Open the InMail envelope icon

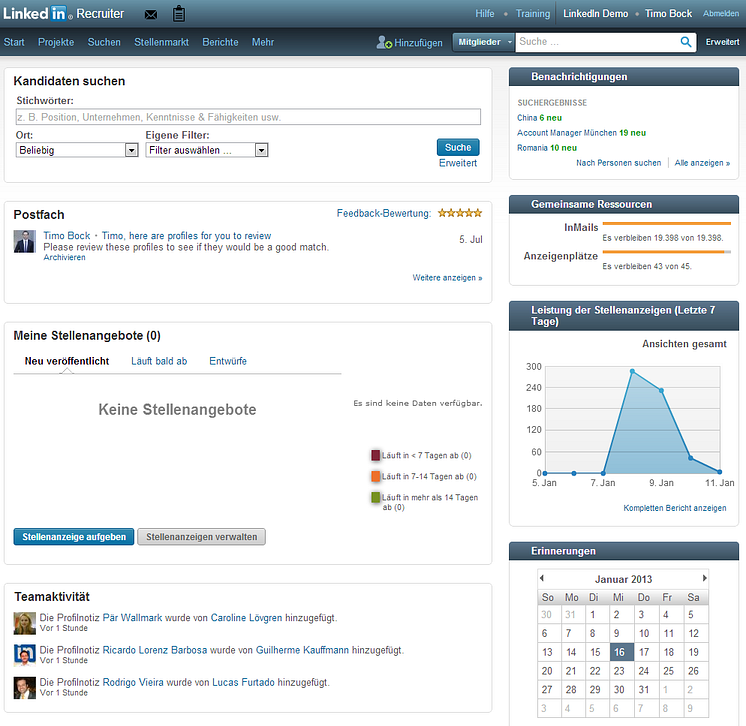tap(151, 14)
